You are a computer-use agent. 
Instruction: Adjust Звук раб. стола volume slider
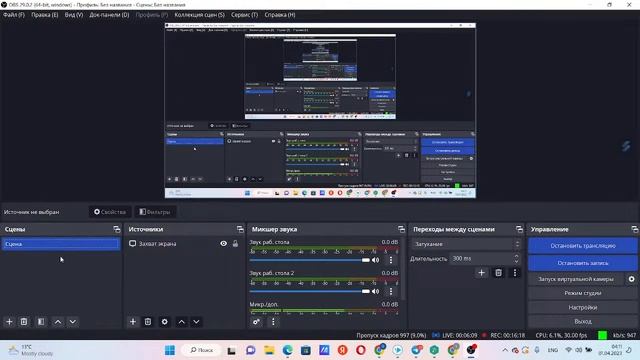(x=310, y=260)
